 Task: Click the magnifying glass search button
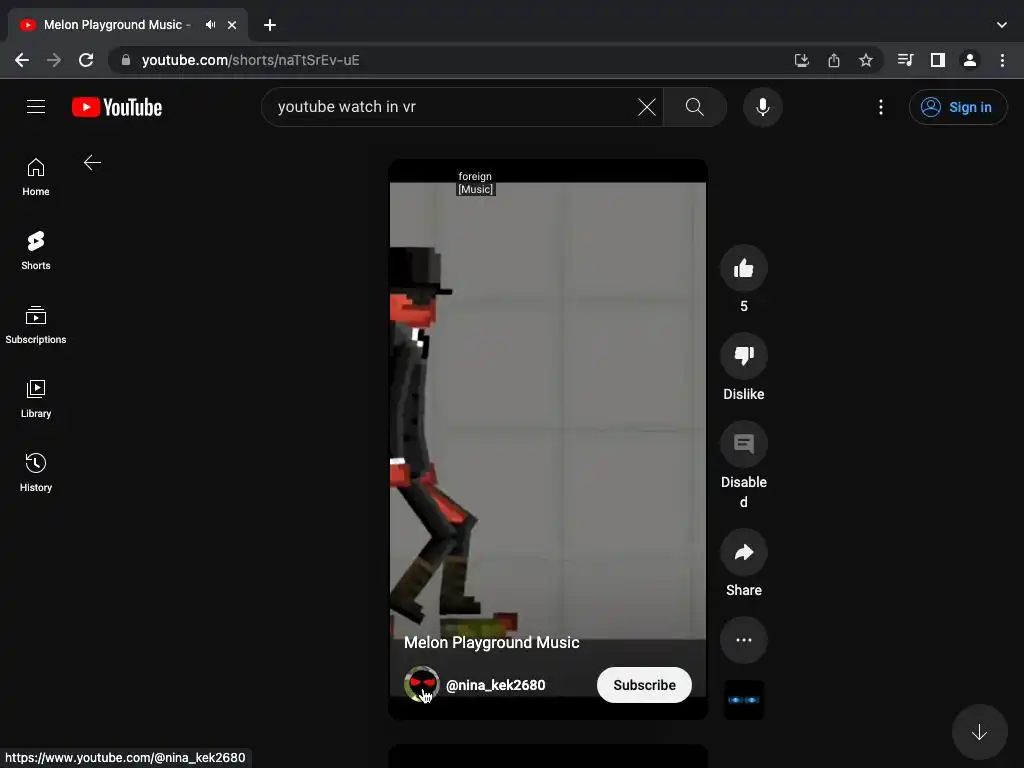tap(695, 107)
